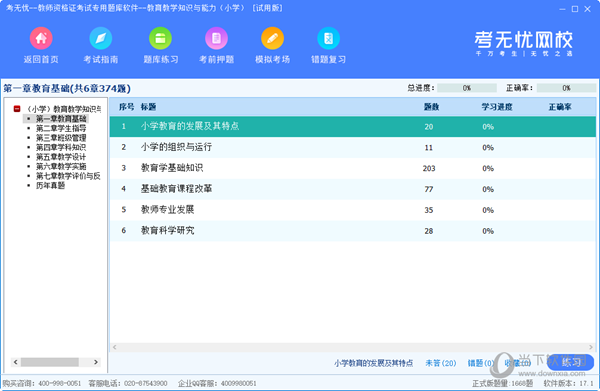This screenshot has height=391, width=600.
Task: Select 第七章教学评价与反 in the tree
Action: click(x=68, y=176)
